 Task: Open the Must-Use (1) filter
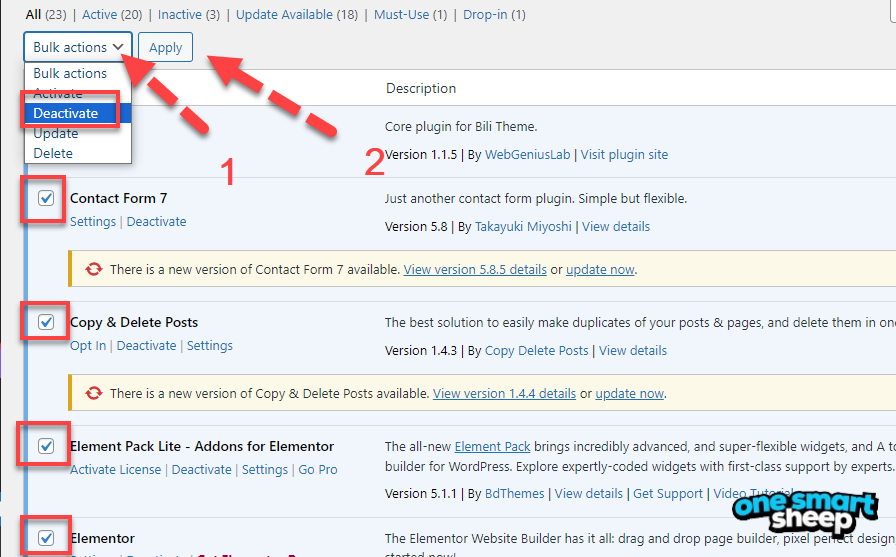(410, 14)
